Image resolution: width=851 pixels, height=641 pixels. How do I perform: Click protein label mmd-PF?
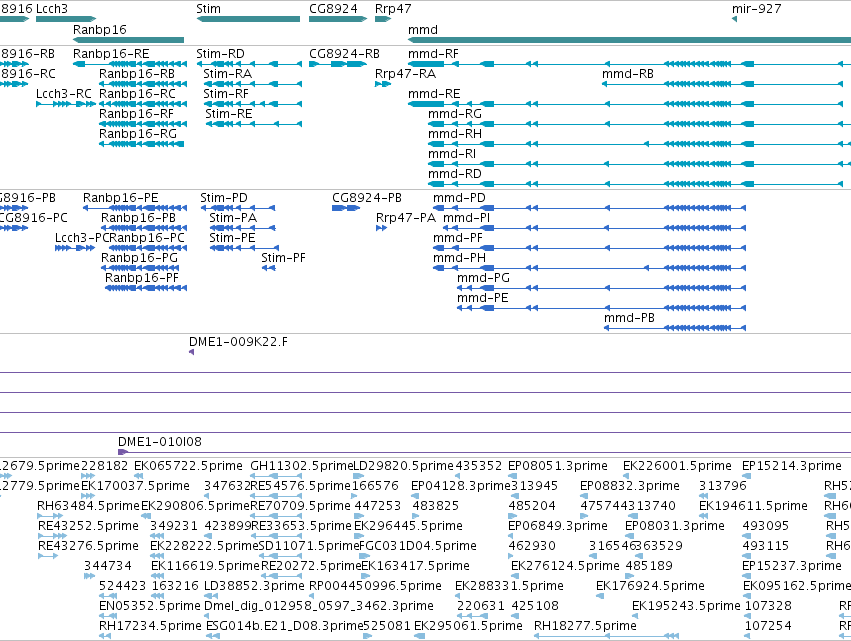coord(458,238)
